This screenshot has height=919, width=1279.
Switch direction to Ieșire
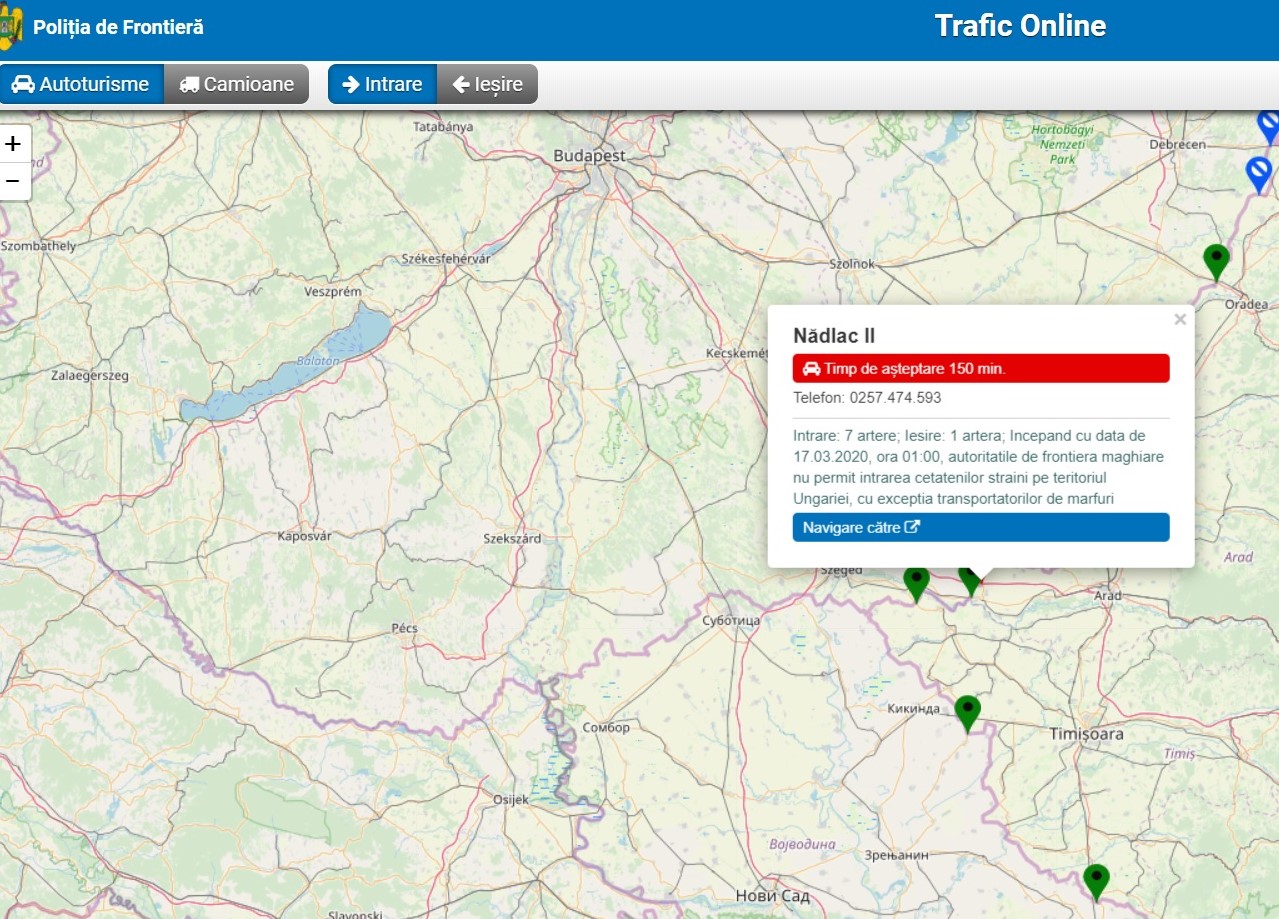click(487, 84)
